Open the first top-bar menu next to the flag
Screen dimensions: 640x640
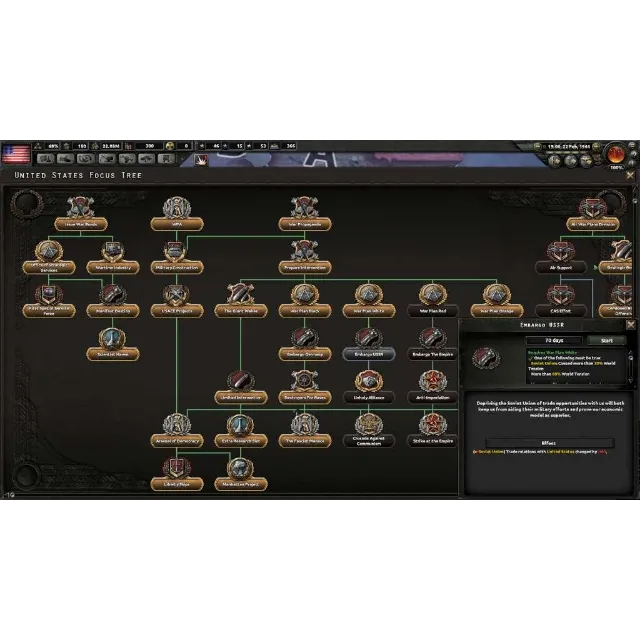tap(45, 159)
